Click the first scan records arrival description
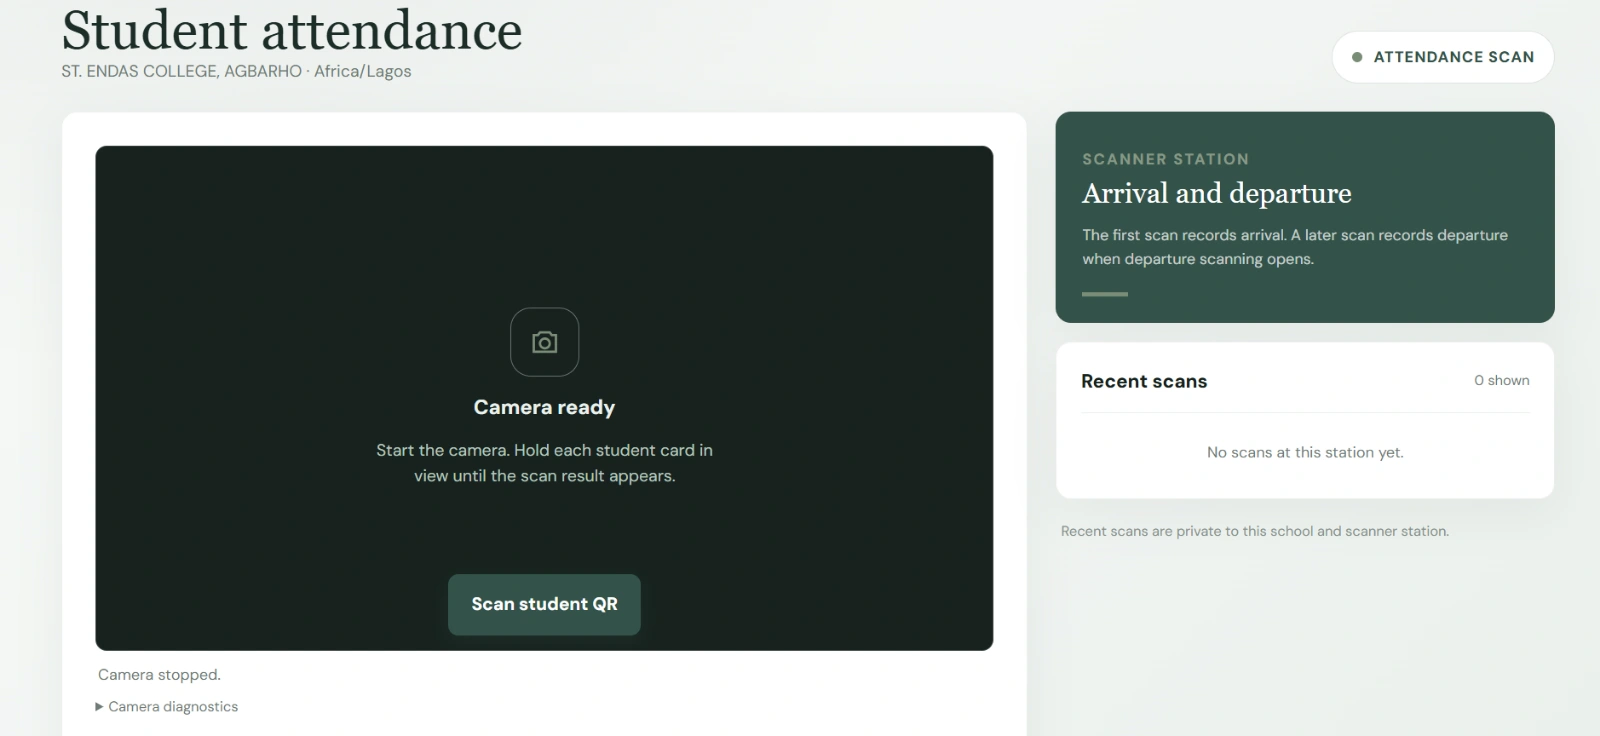 (1295, 247)
